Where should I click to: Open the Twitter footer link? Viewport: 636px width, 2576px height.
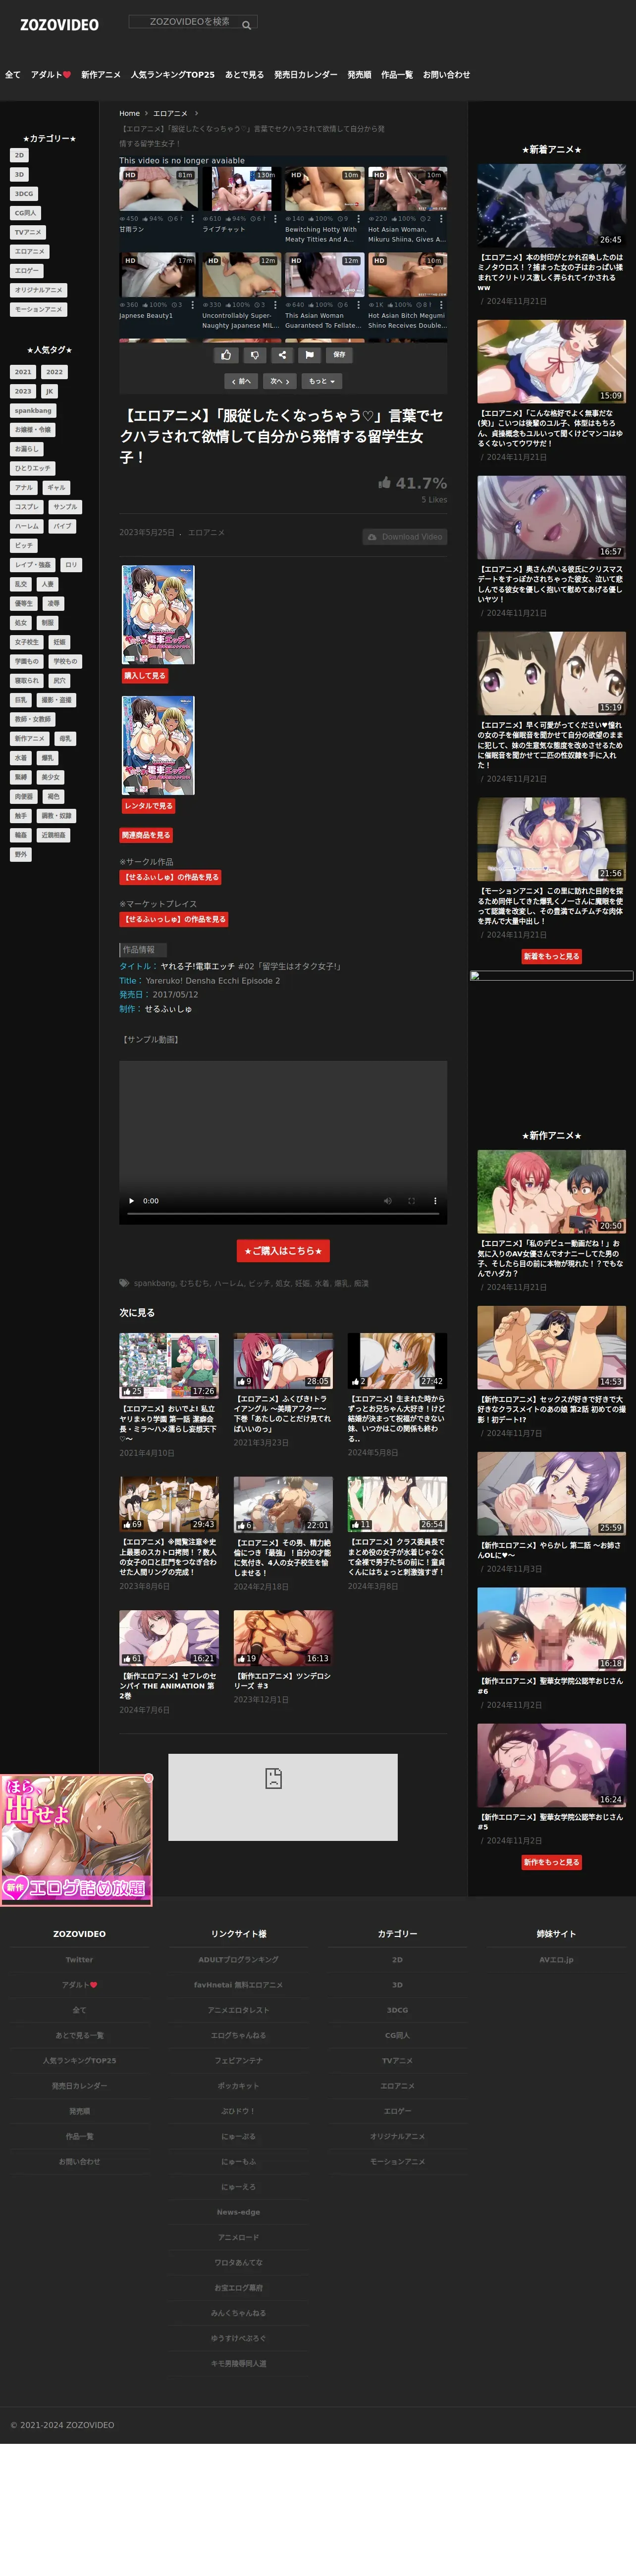pos(79,1960)
